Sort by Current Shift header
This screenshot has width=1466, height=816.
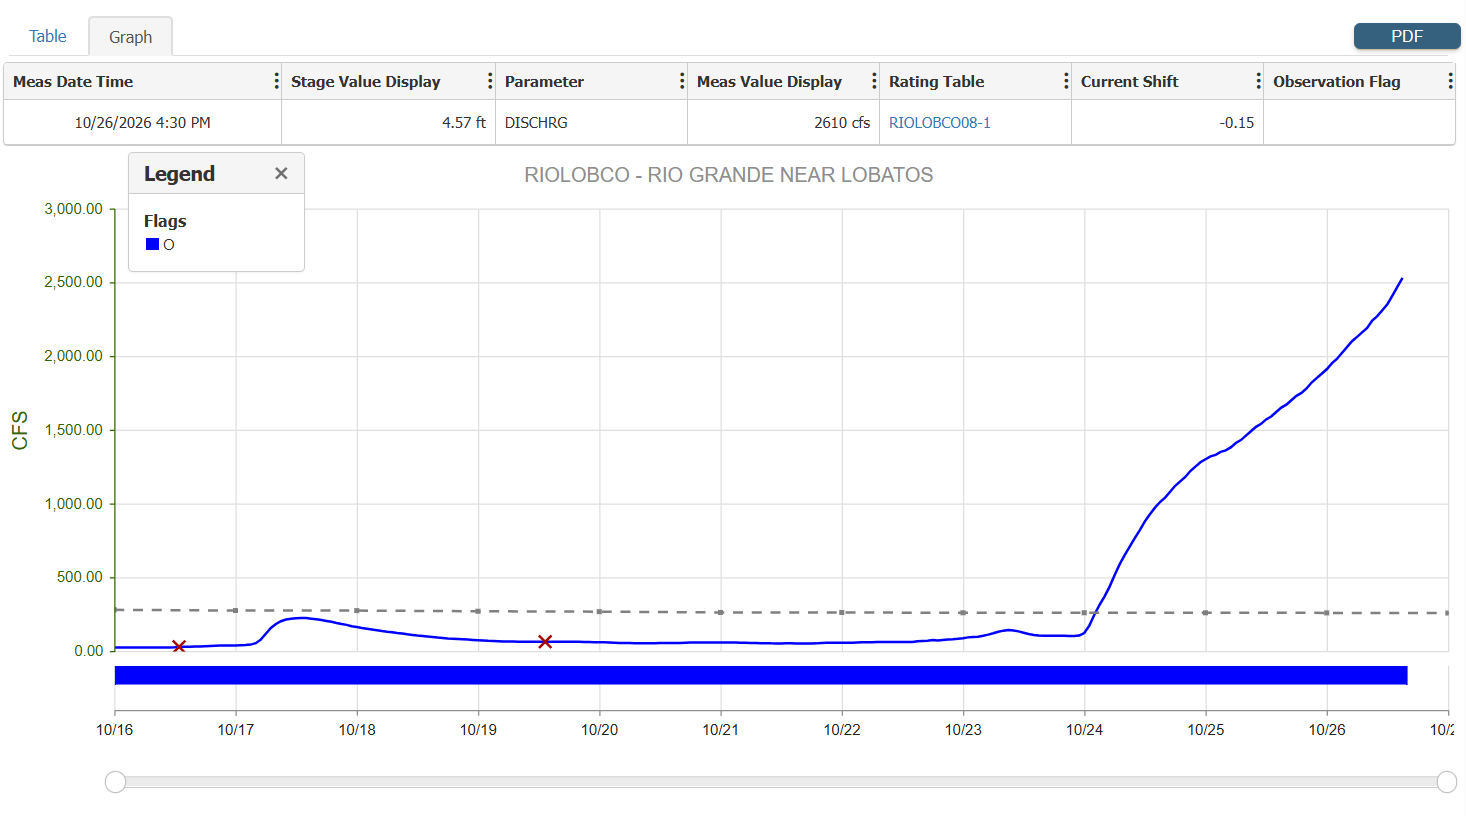click(x=1129, y=81)
